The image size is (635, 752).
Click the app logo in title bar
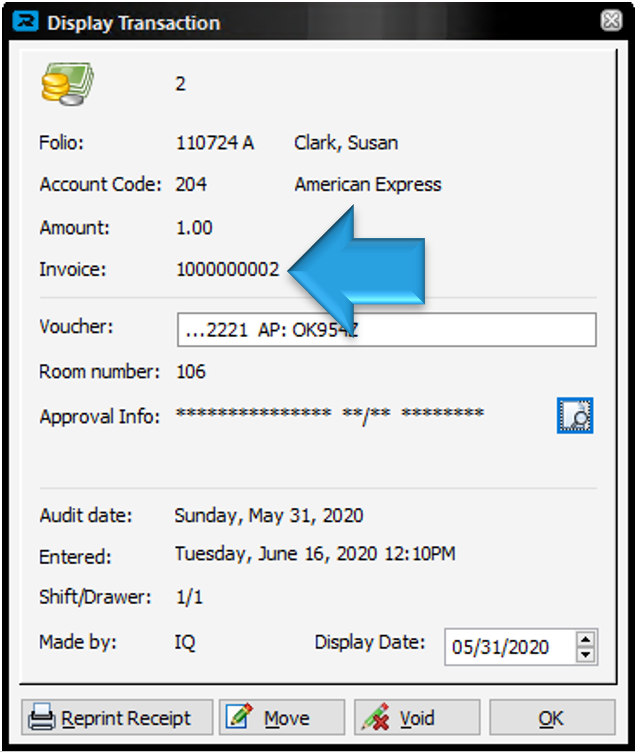pos(30,22)
